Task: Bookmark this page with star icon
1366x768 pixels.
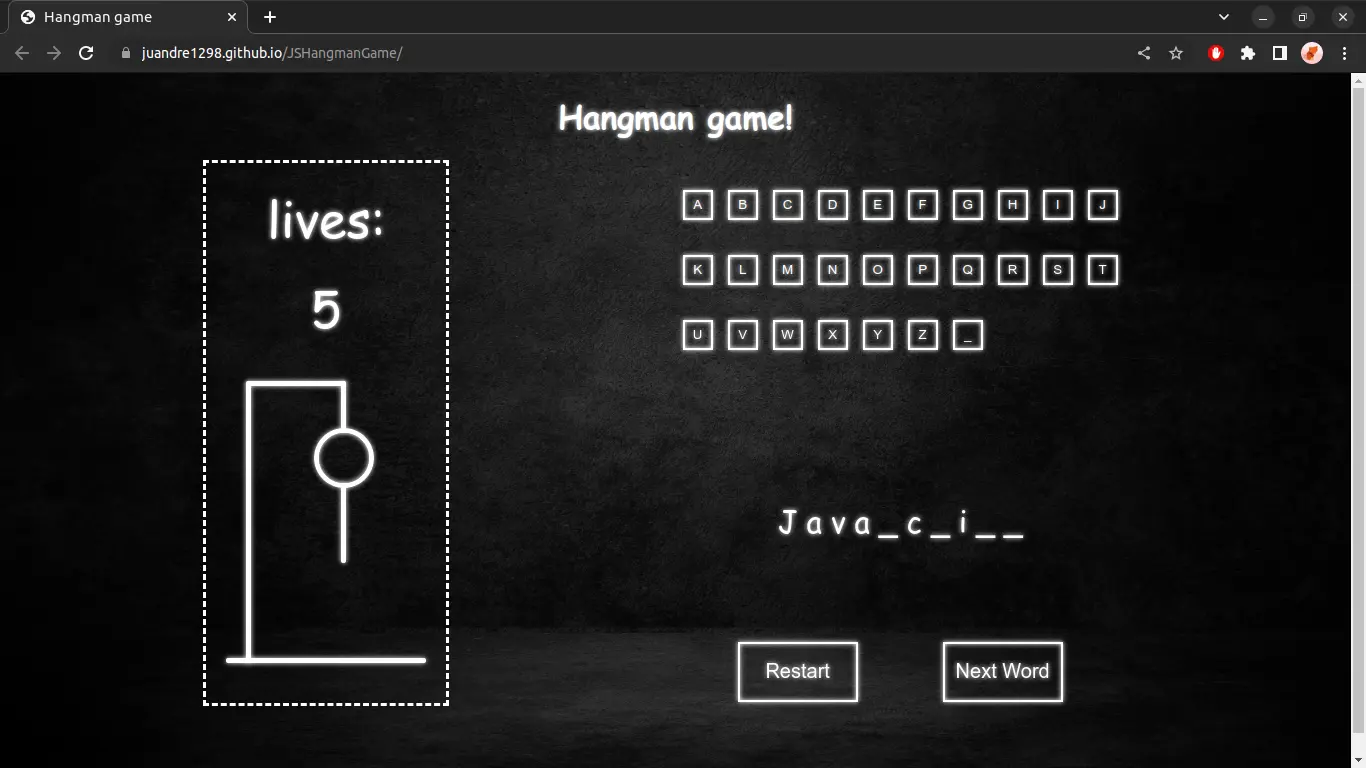Action: pyautogui.click(x=1176, y=53)
